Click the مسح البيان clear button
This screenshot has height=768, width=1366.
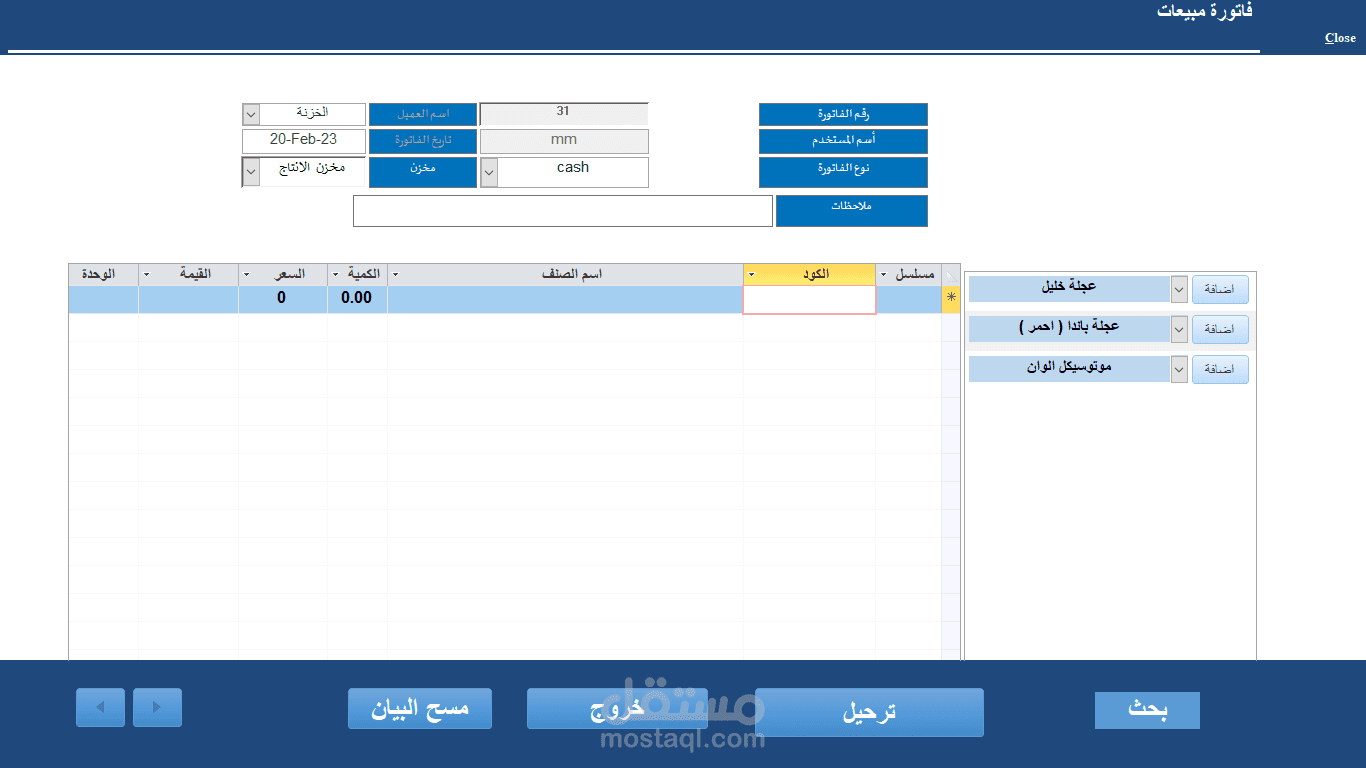[420, 709]
